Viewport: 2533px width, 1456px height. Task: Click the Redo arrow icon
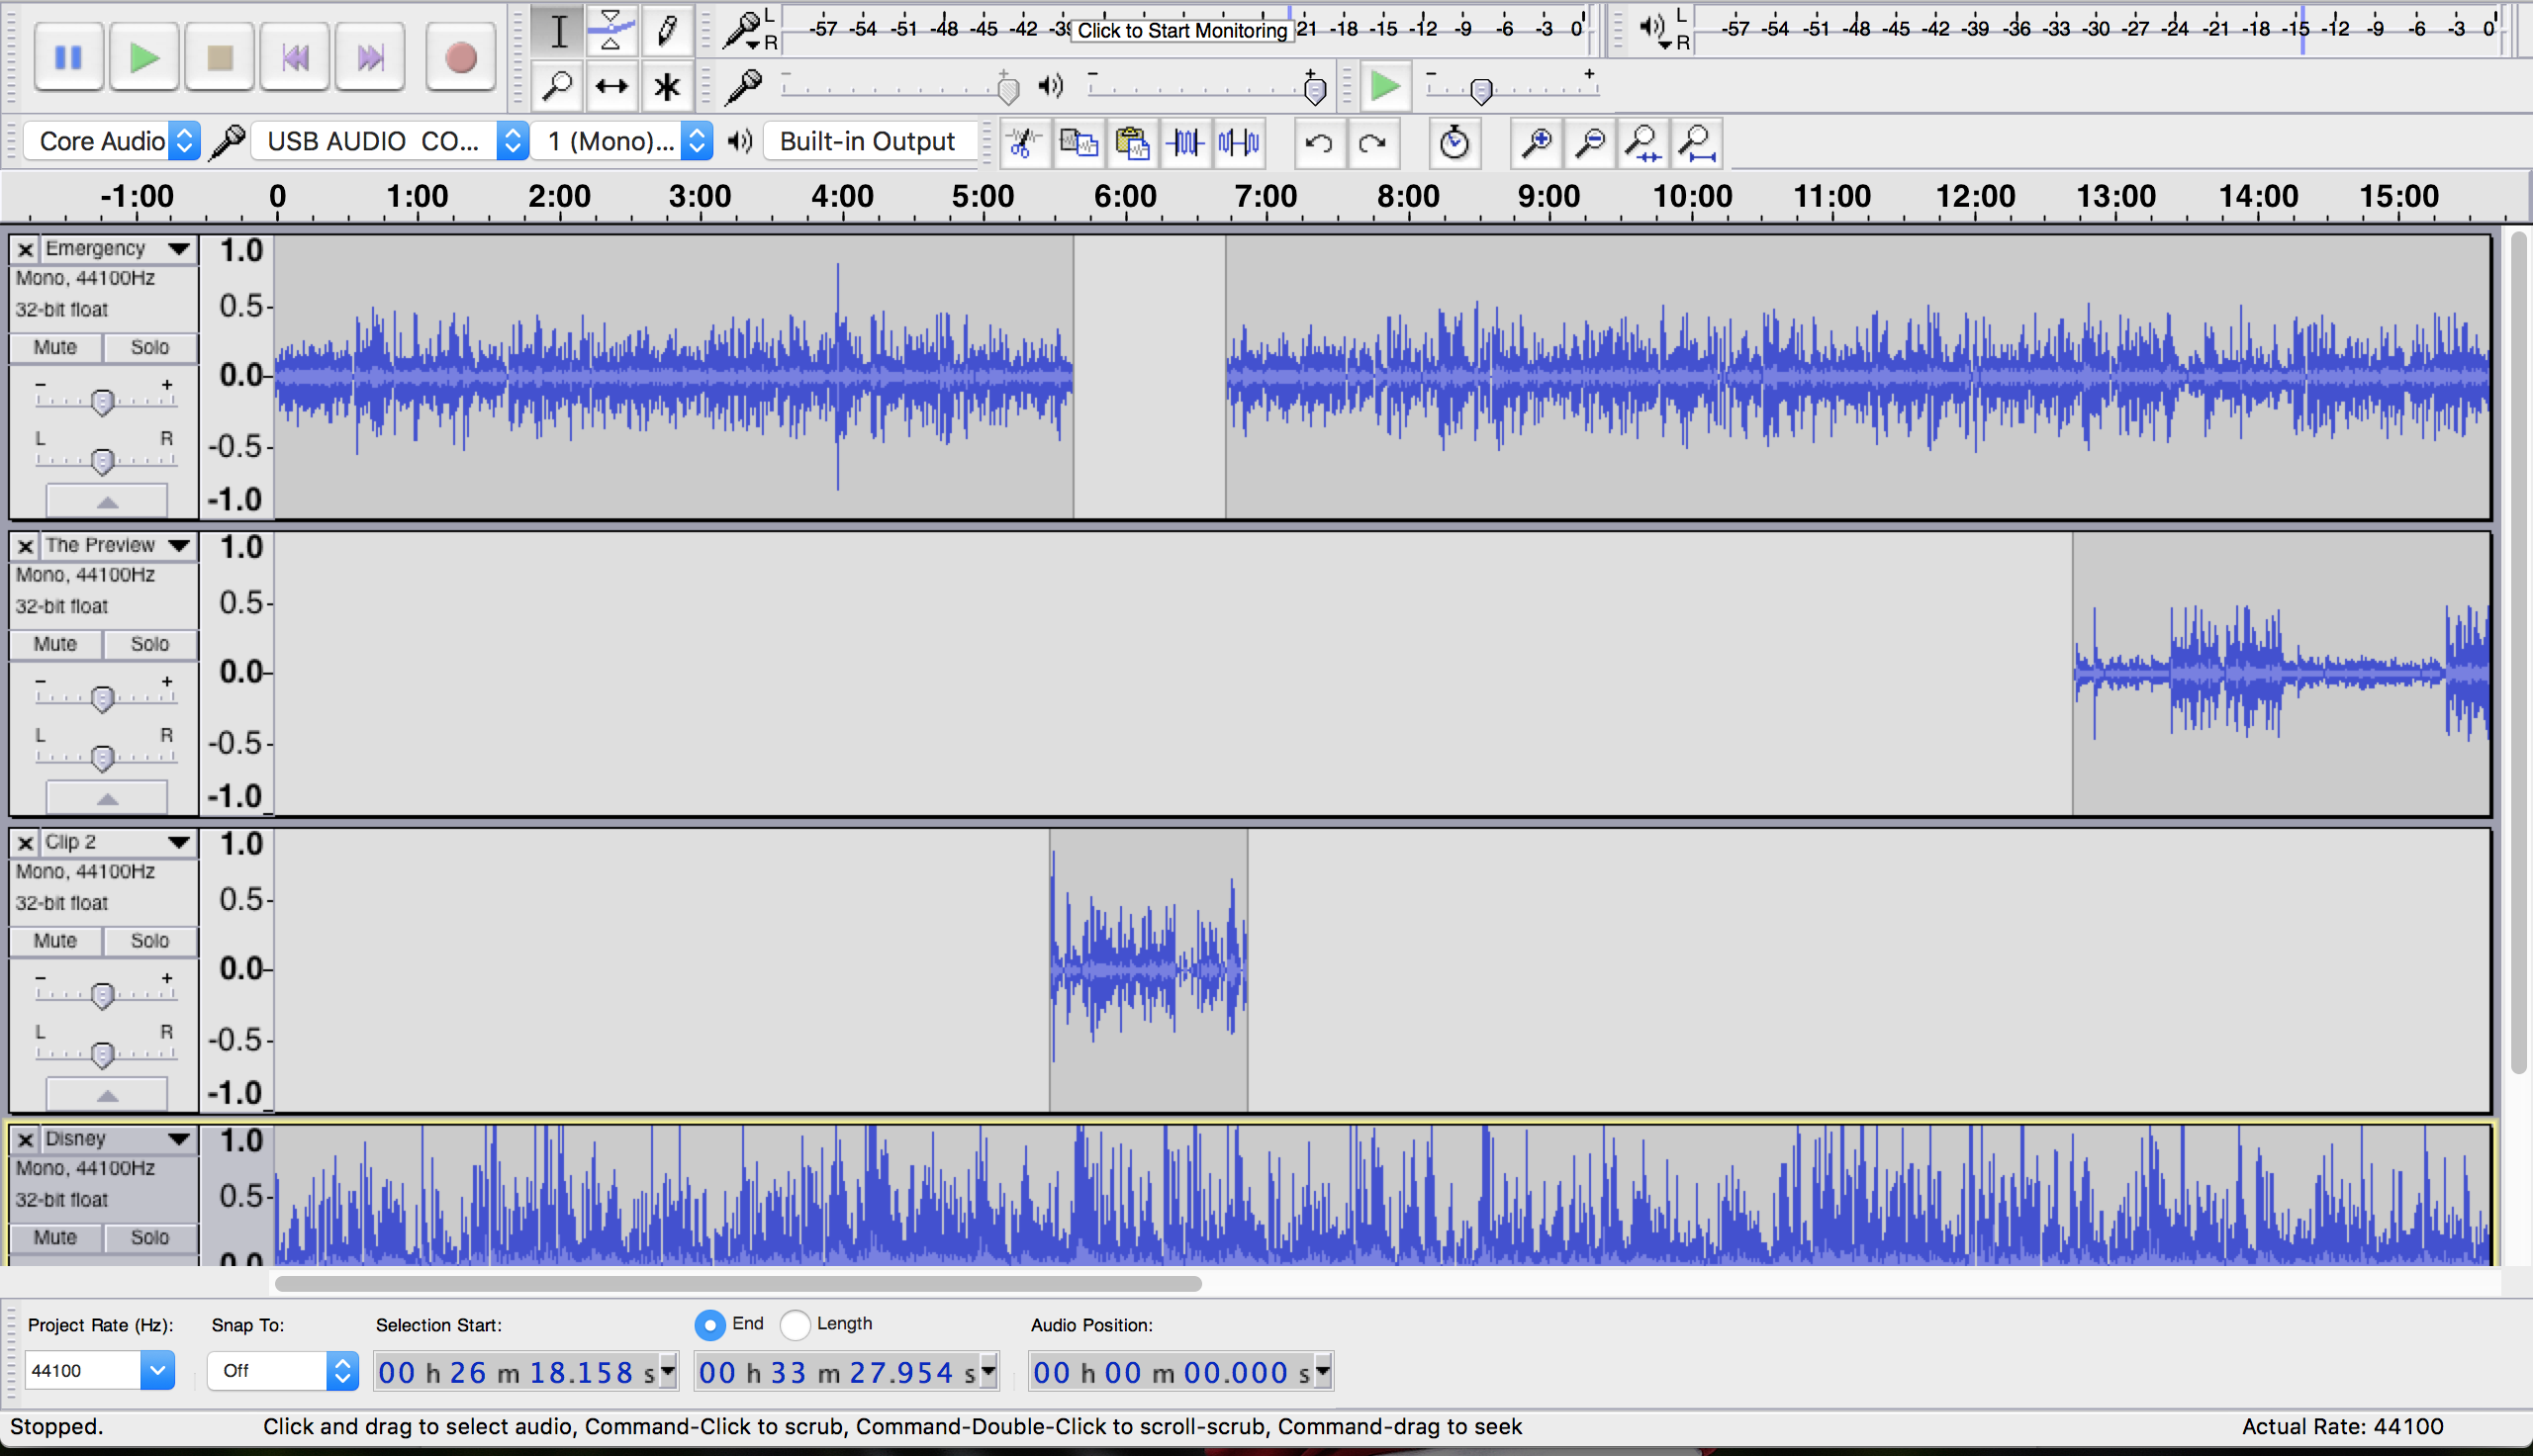click(x=1373, y=143)
